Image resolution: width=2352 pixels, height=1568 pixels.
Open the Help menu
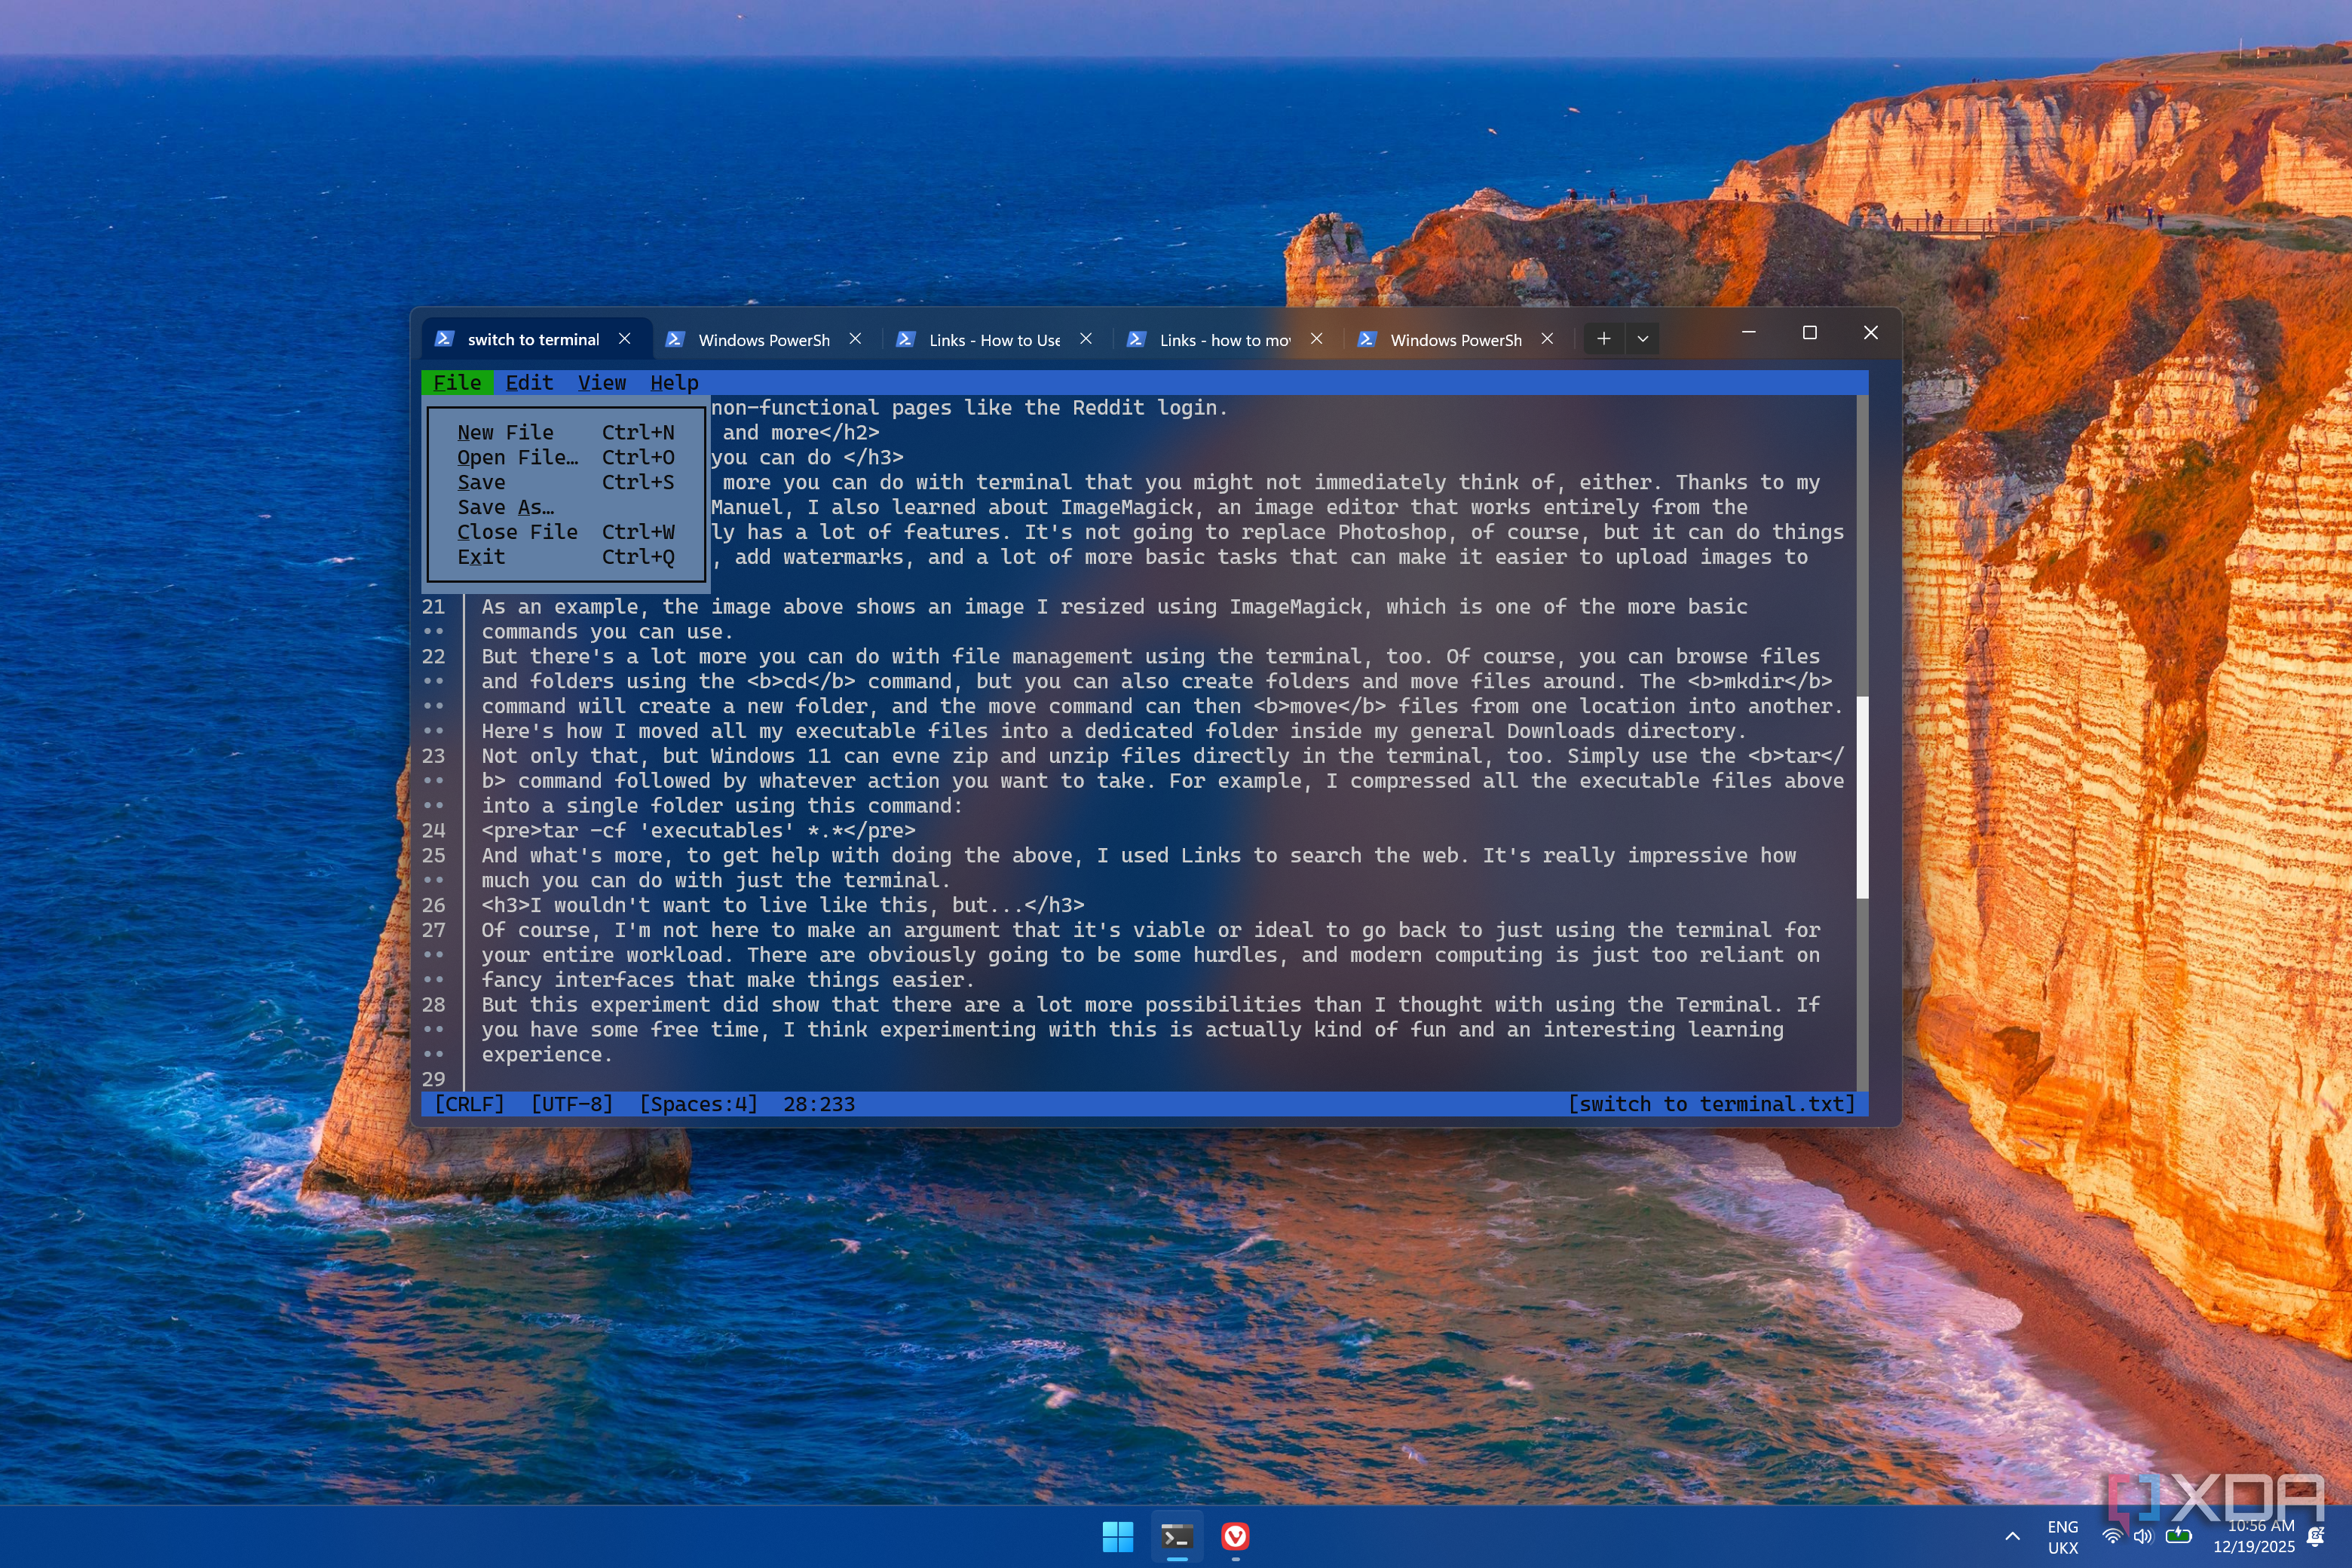674,383
